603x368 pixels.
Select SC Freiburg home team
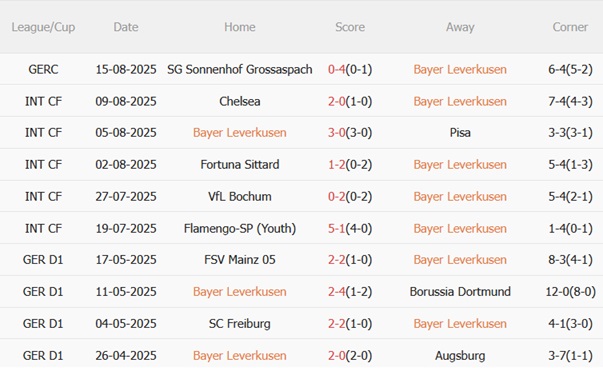pyautogui.click(x=240, y=324)
